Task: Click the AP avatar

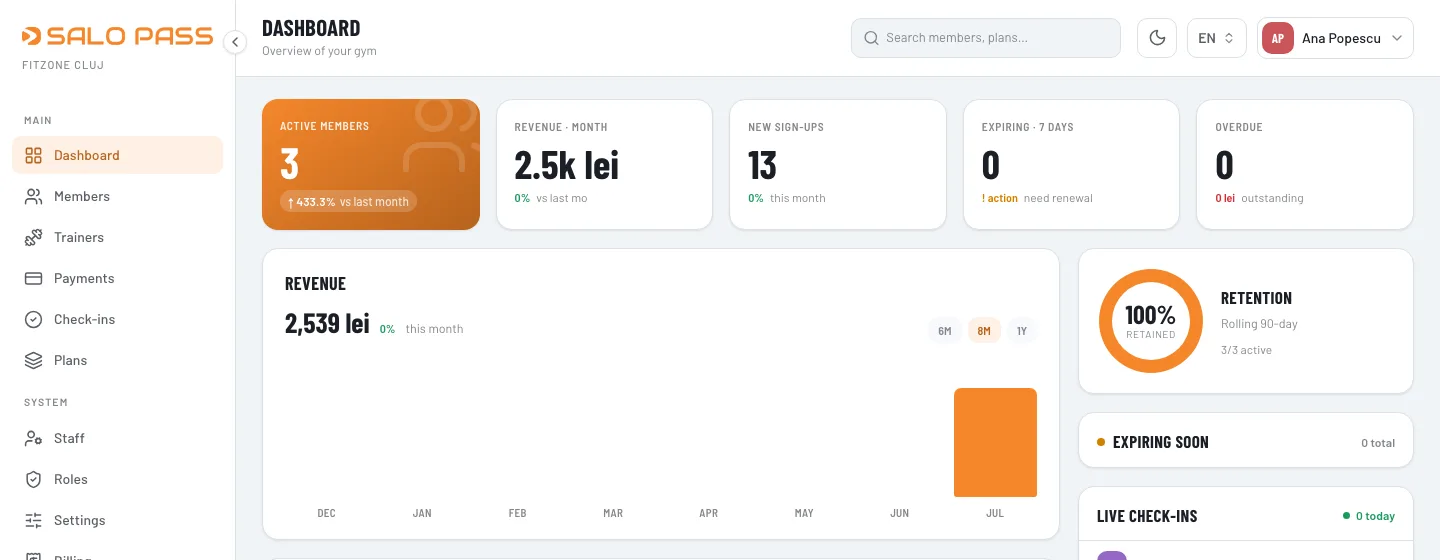Action: (x=1278, y=38)
